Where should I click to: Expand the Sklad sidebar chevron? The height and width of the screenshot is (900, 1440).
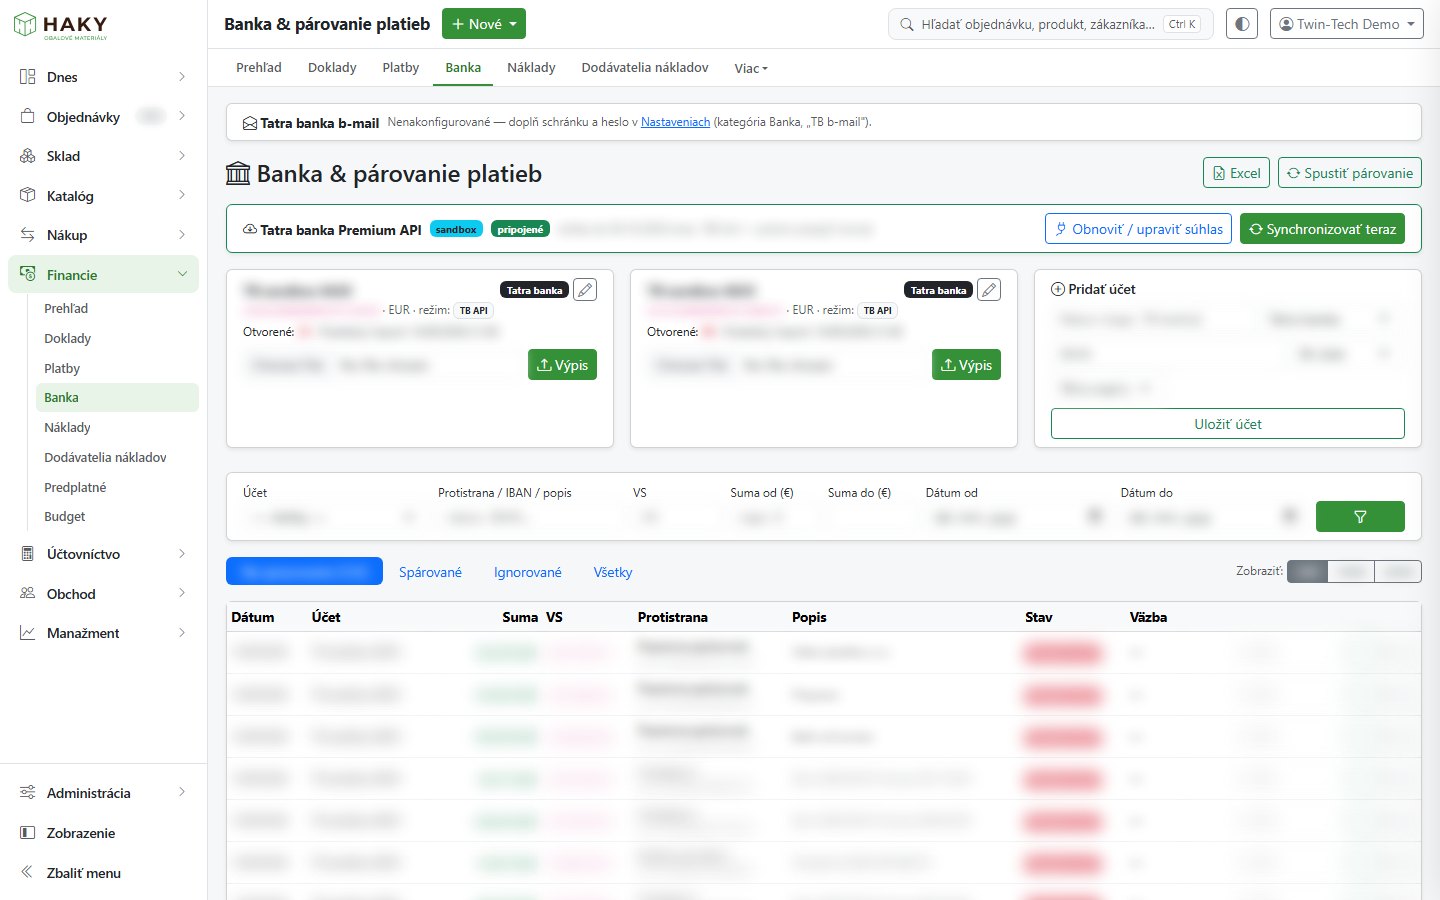coord(182,156)
